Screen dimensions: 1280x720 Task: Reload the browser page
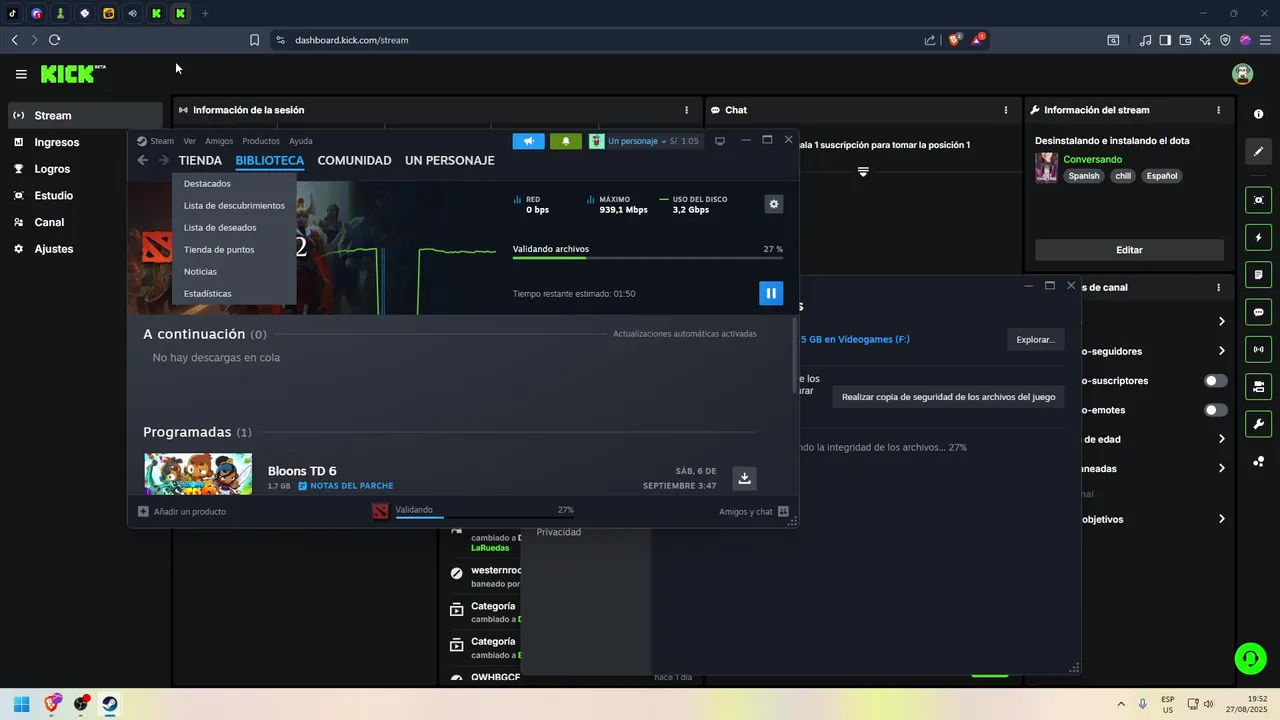click(54, 40)
